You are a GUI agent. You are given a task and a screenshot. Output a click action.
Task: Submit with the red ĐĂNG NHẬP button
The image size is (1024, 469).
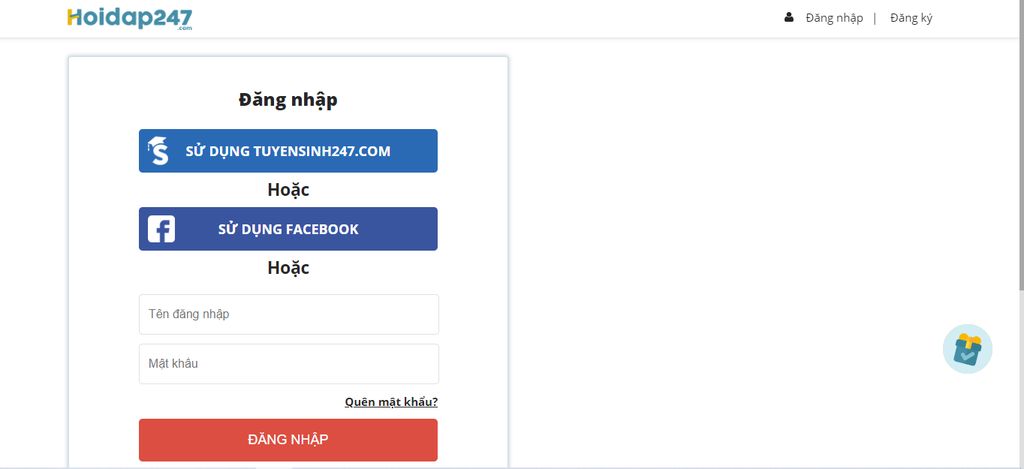pos(288,440)
